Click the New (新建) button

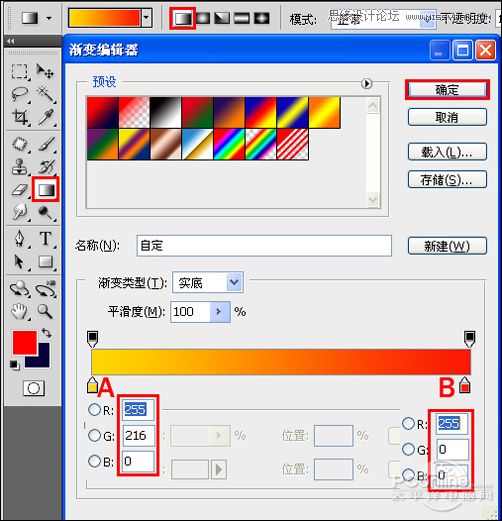[447, 246]
